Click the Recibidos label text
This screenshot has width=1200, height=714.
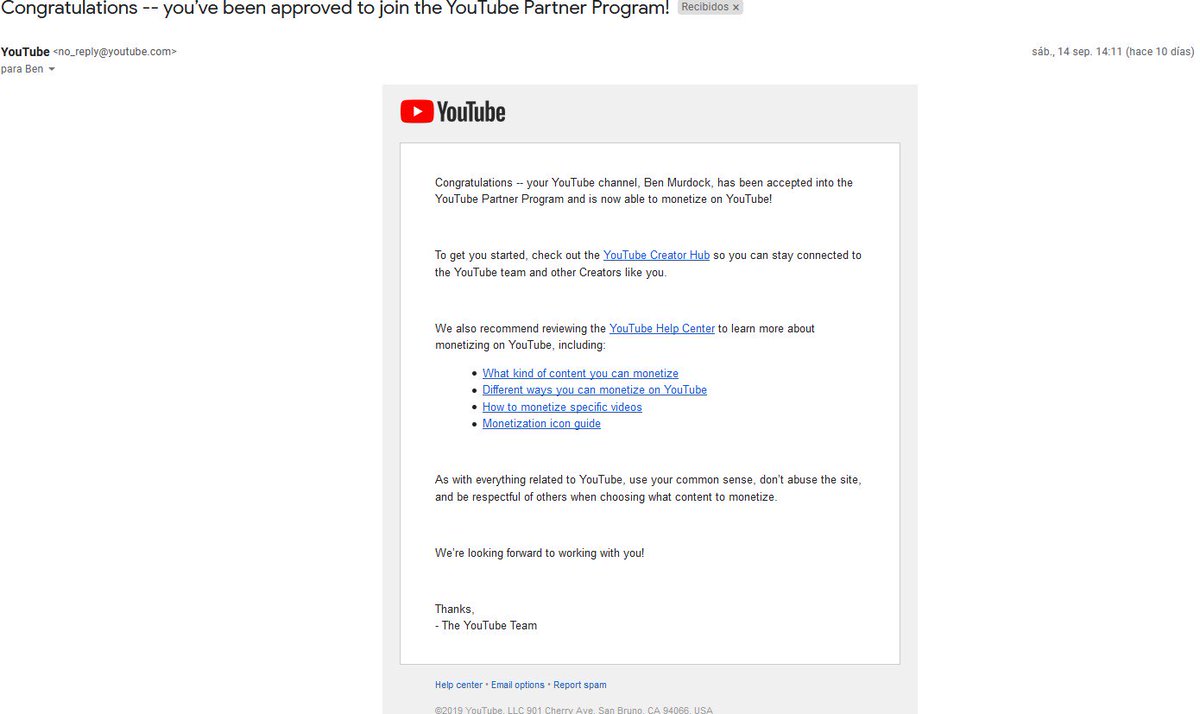(x=703, y=7)
